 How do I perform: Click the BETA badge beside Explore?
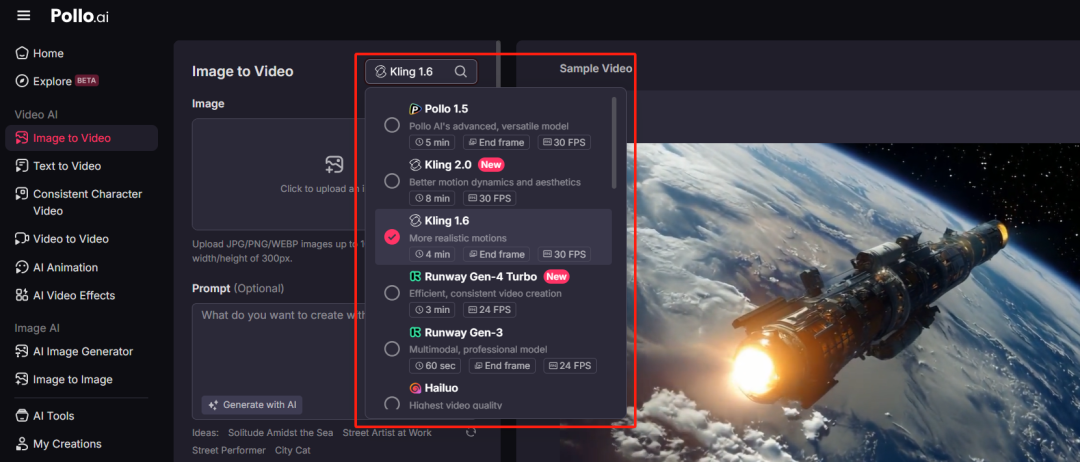[87, 81]
